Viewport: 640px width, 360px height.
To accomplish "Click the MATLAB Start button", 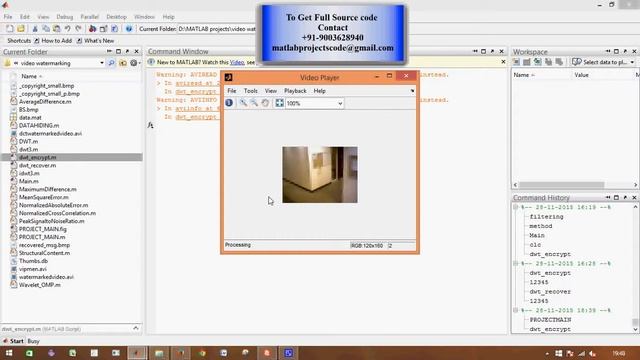I will click(x=13, y=341).
